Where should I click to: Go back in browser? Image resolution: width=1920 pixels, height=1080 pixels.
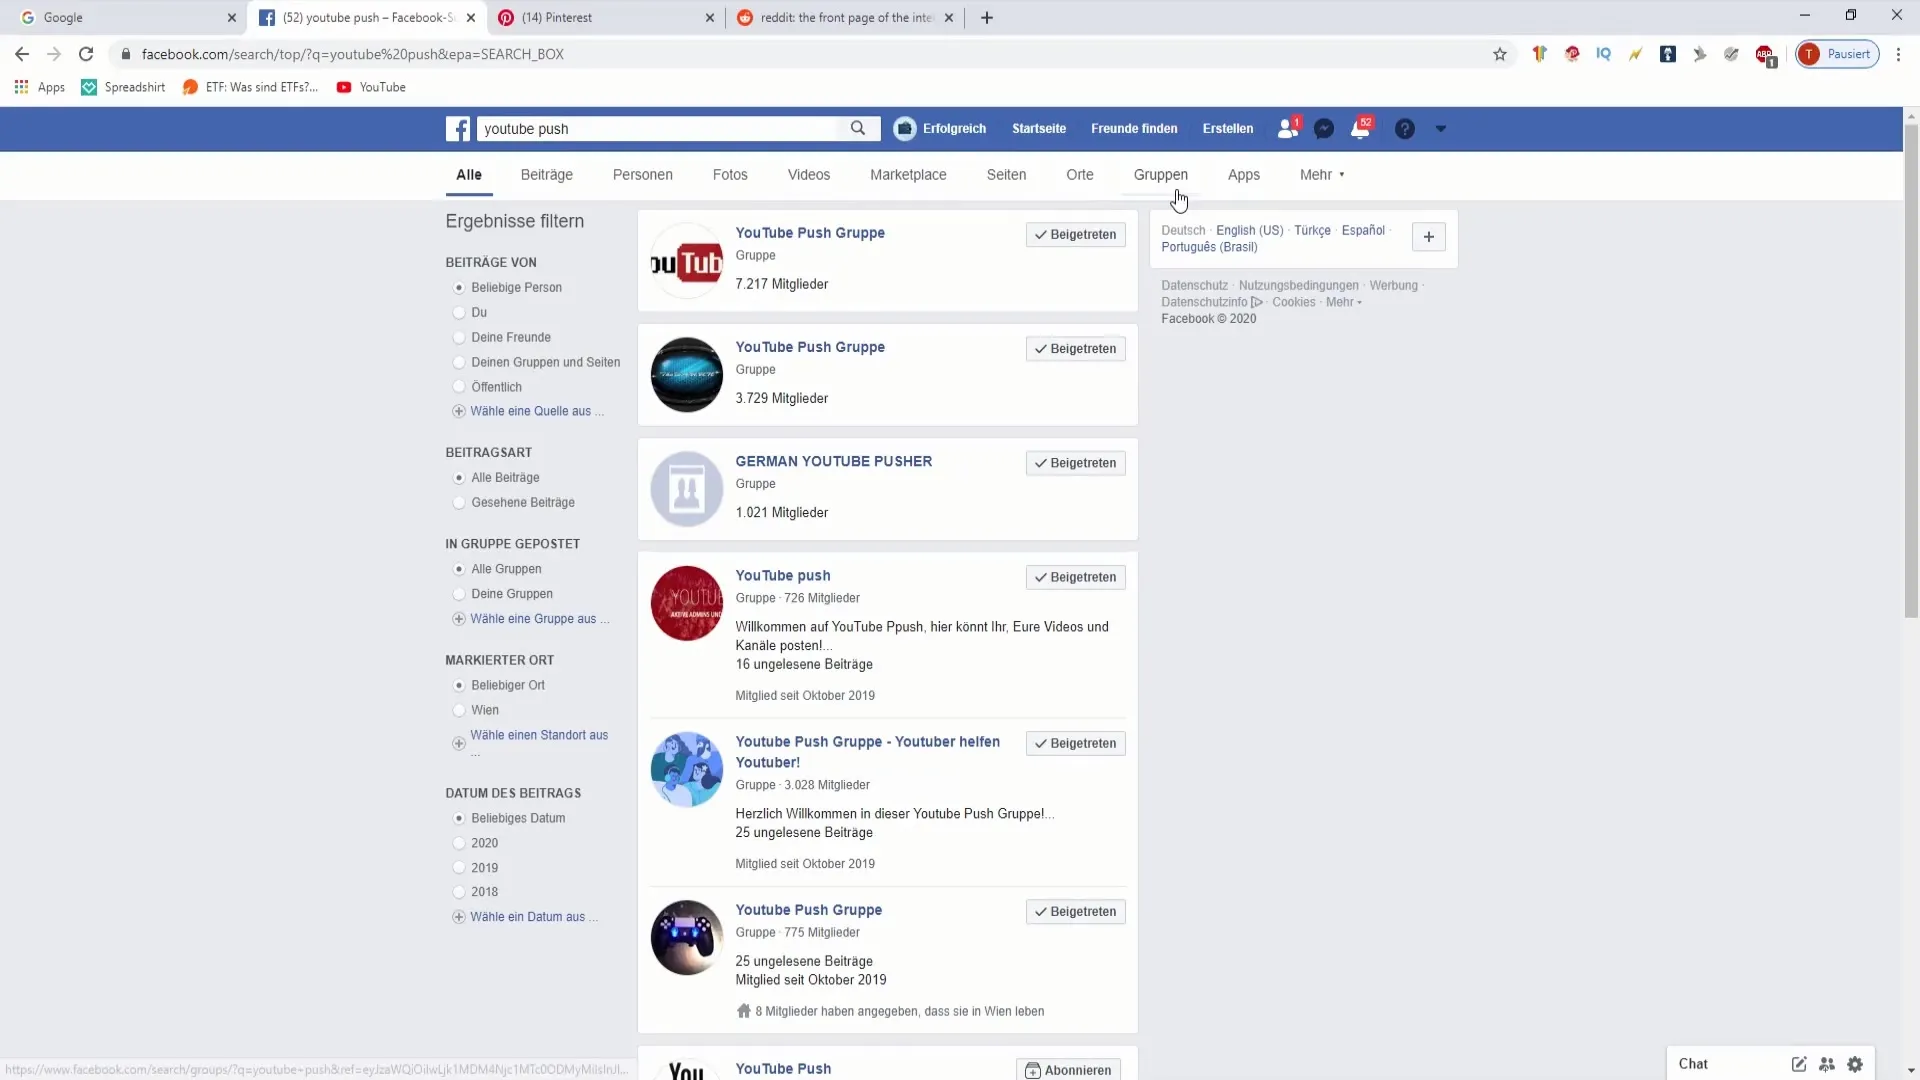22,54
